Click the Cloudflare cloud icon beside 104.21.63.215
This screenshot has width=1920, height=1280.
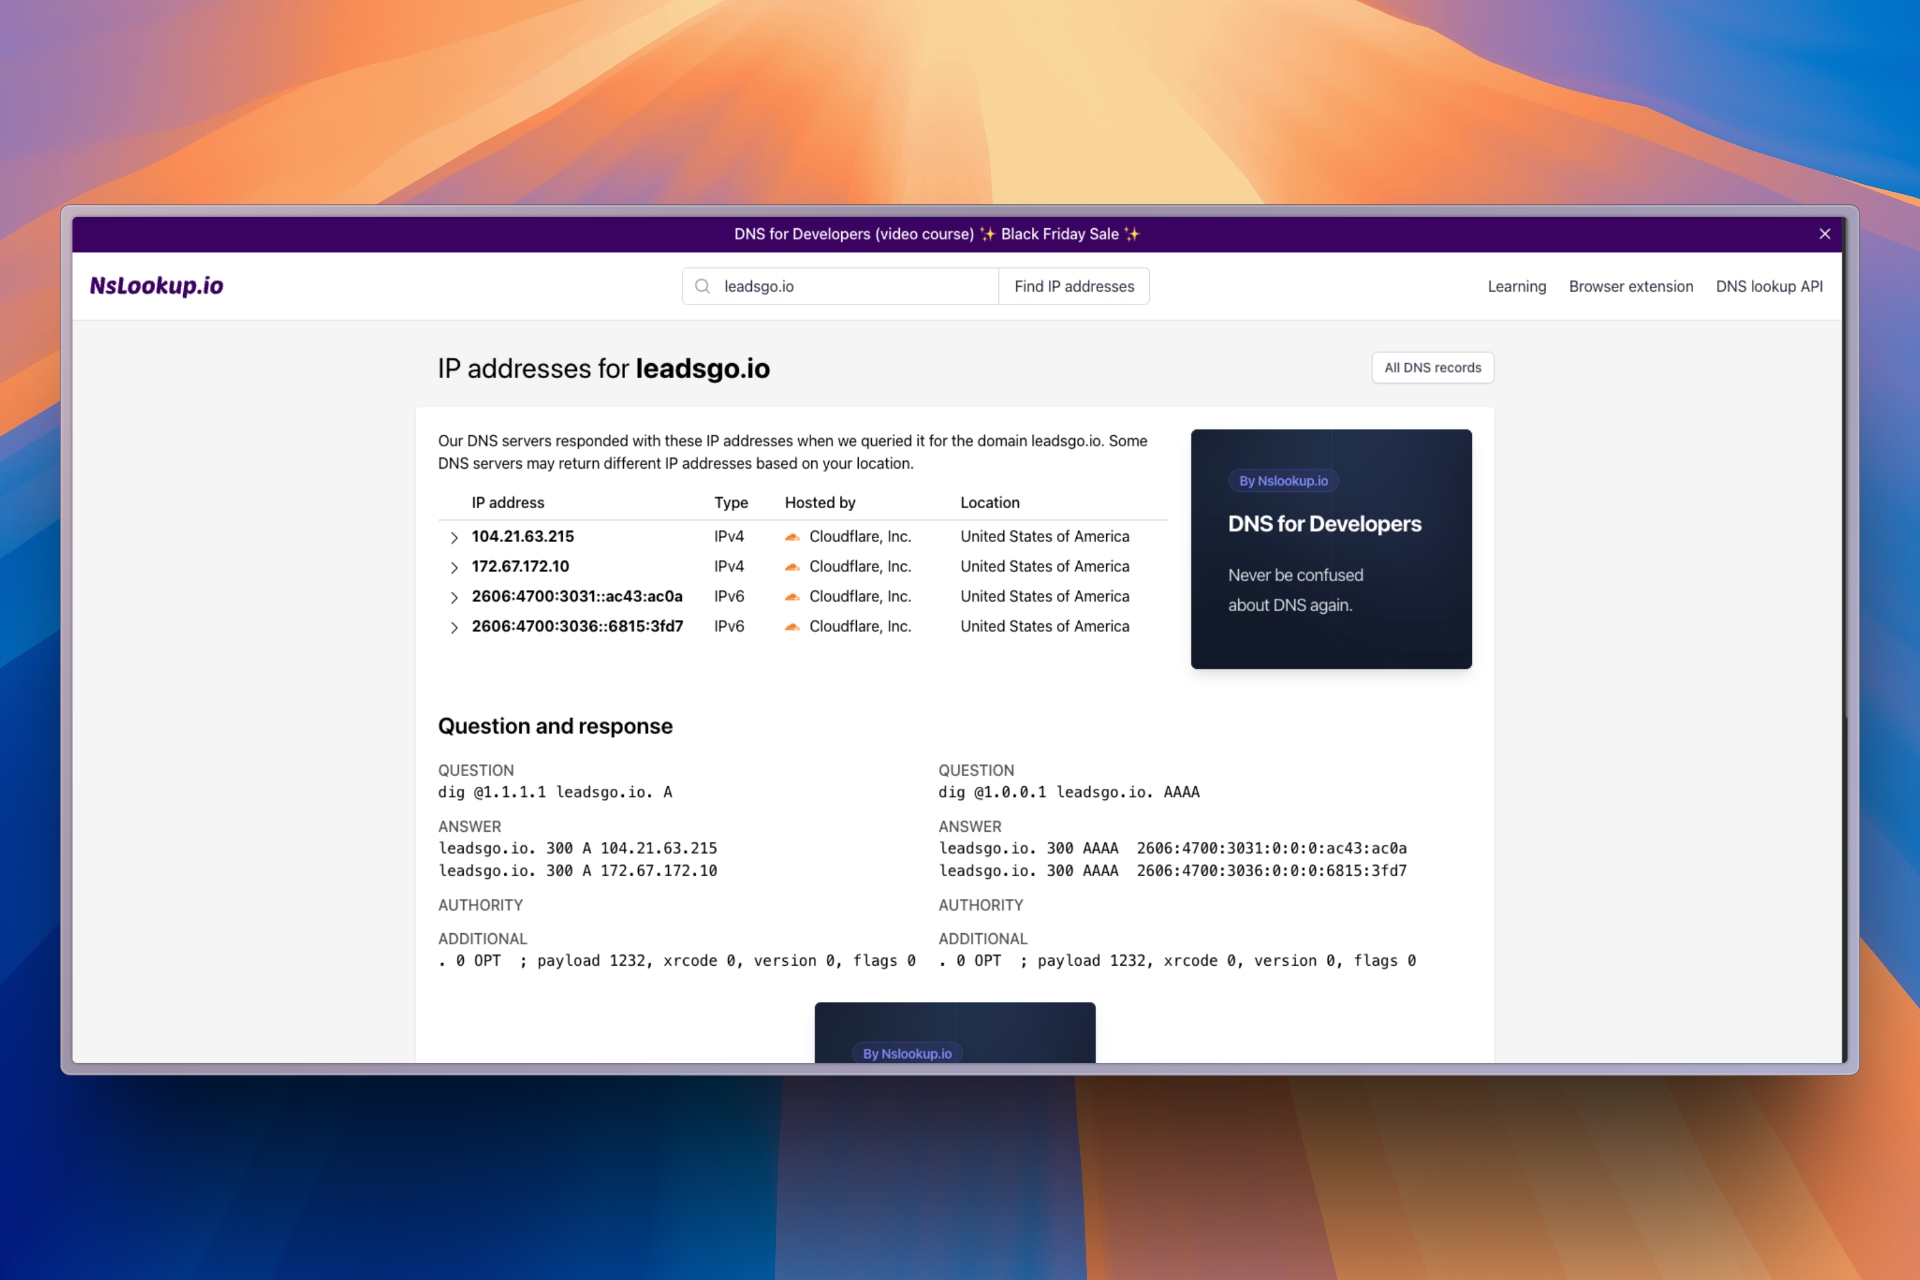[x=792, y=536]
